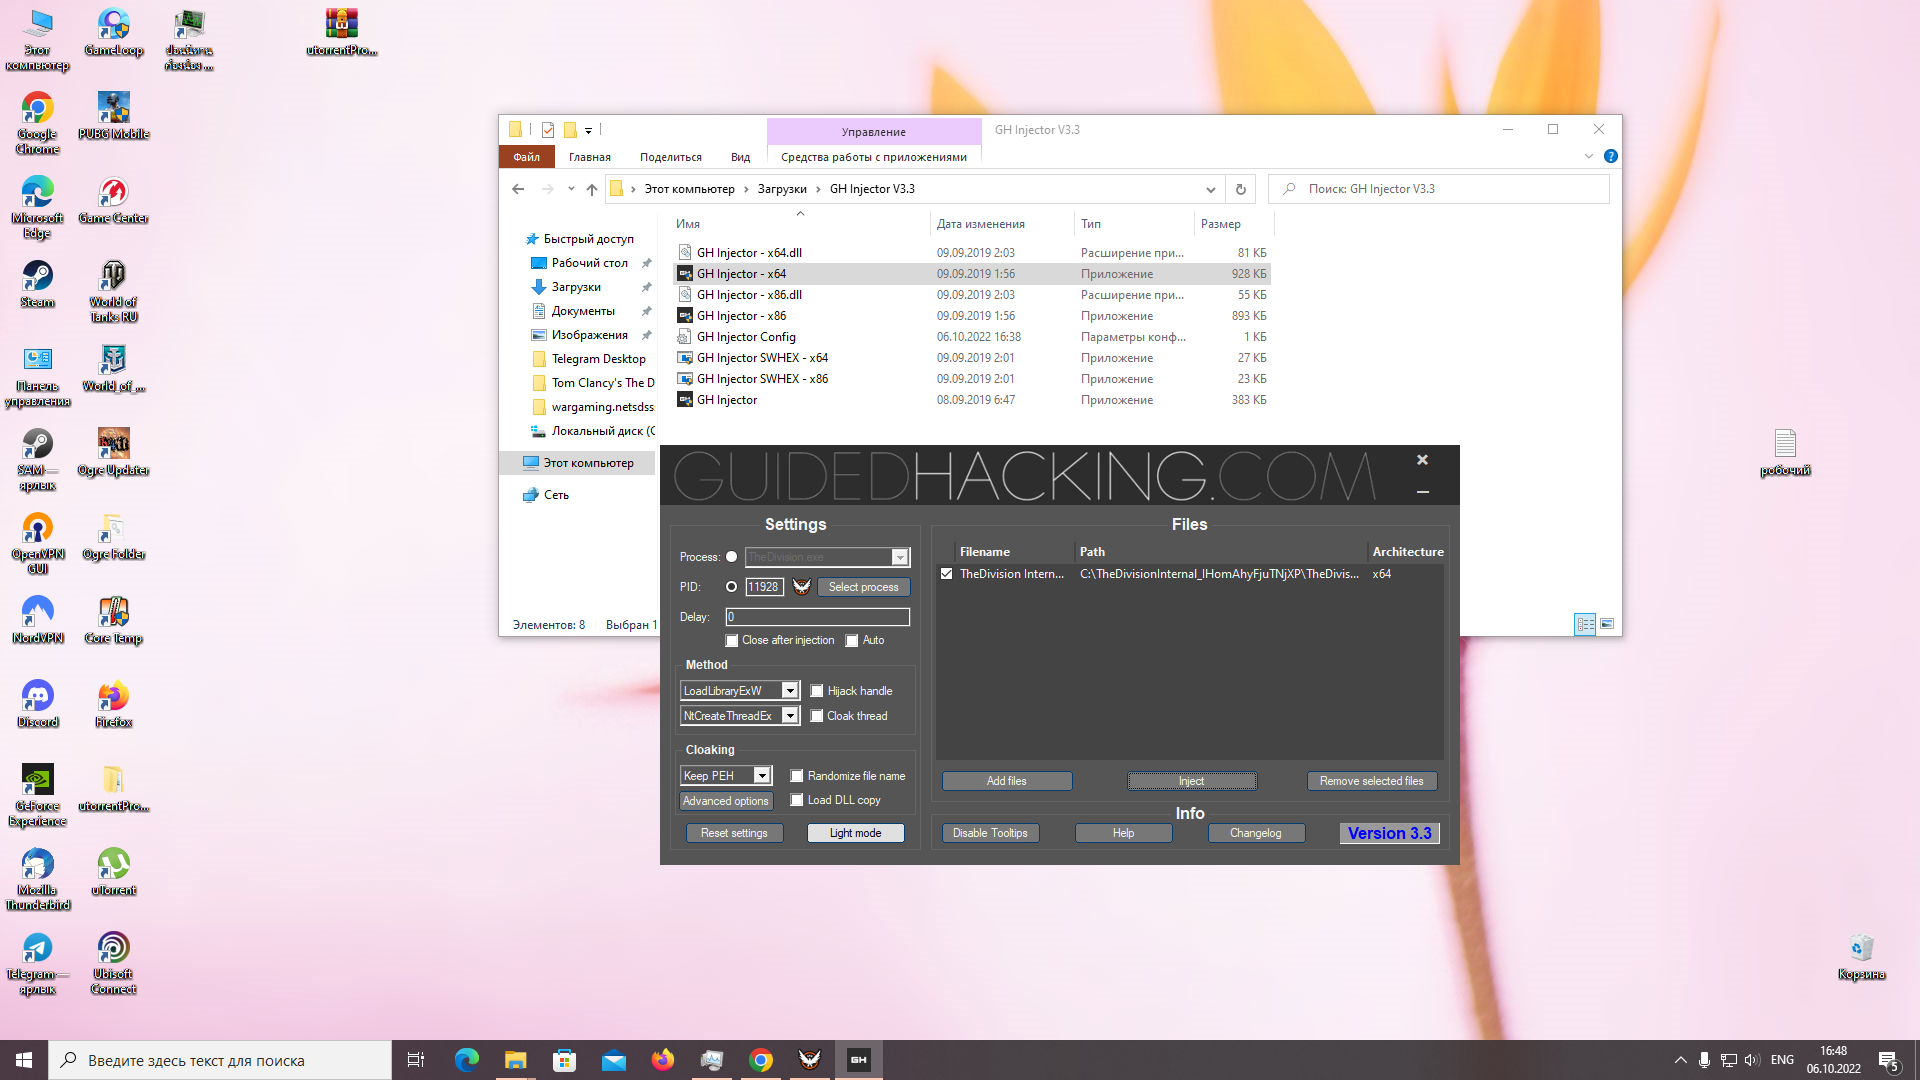Click Explorer search box for GH Injector
The image size is (1920, 1080).
pos(1439,189)
